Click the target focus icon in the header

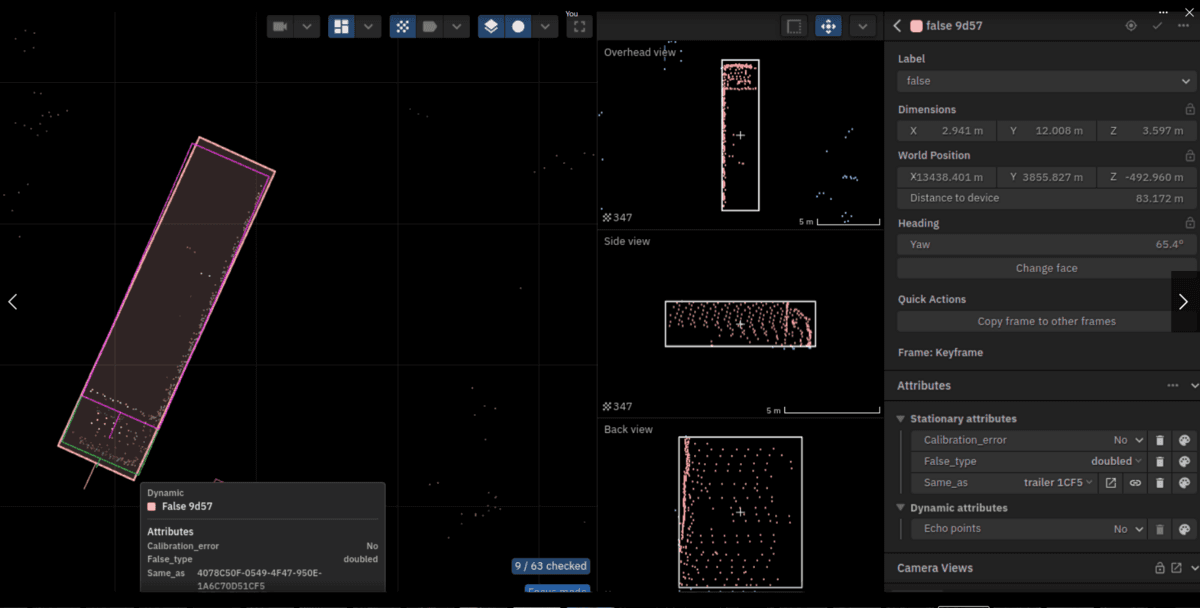[x=1131, y=26]
